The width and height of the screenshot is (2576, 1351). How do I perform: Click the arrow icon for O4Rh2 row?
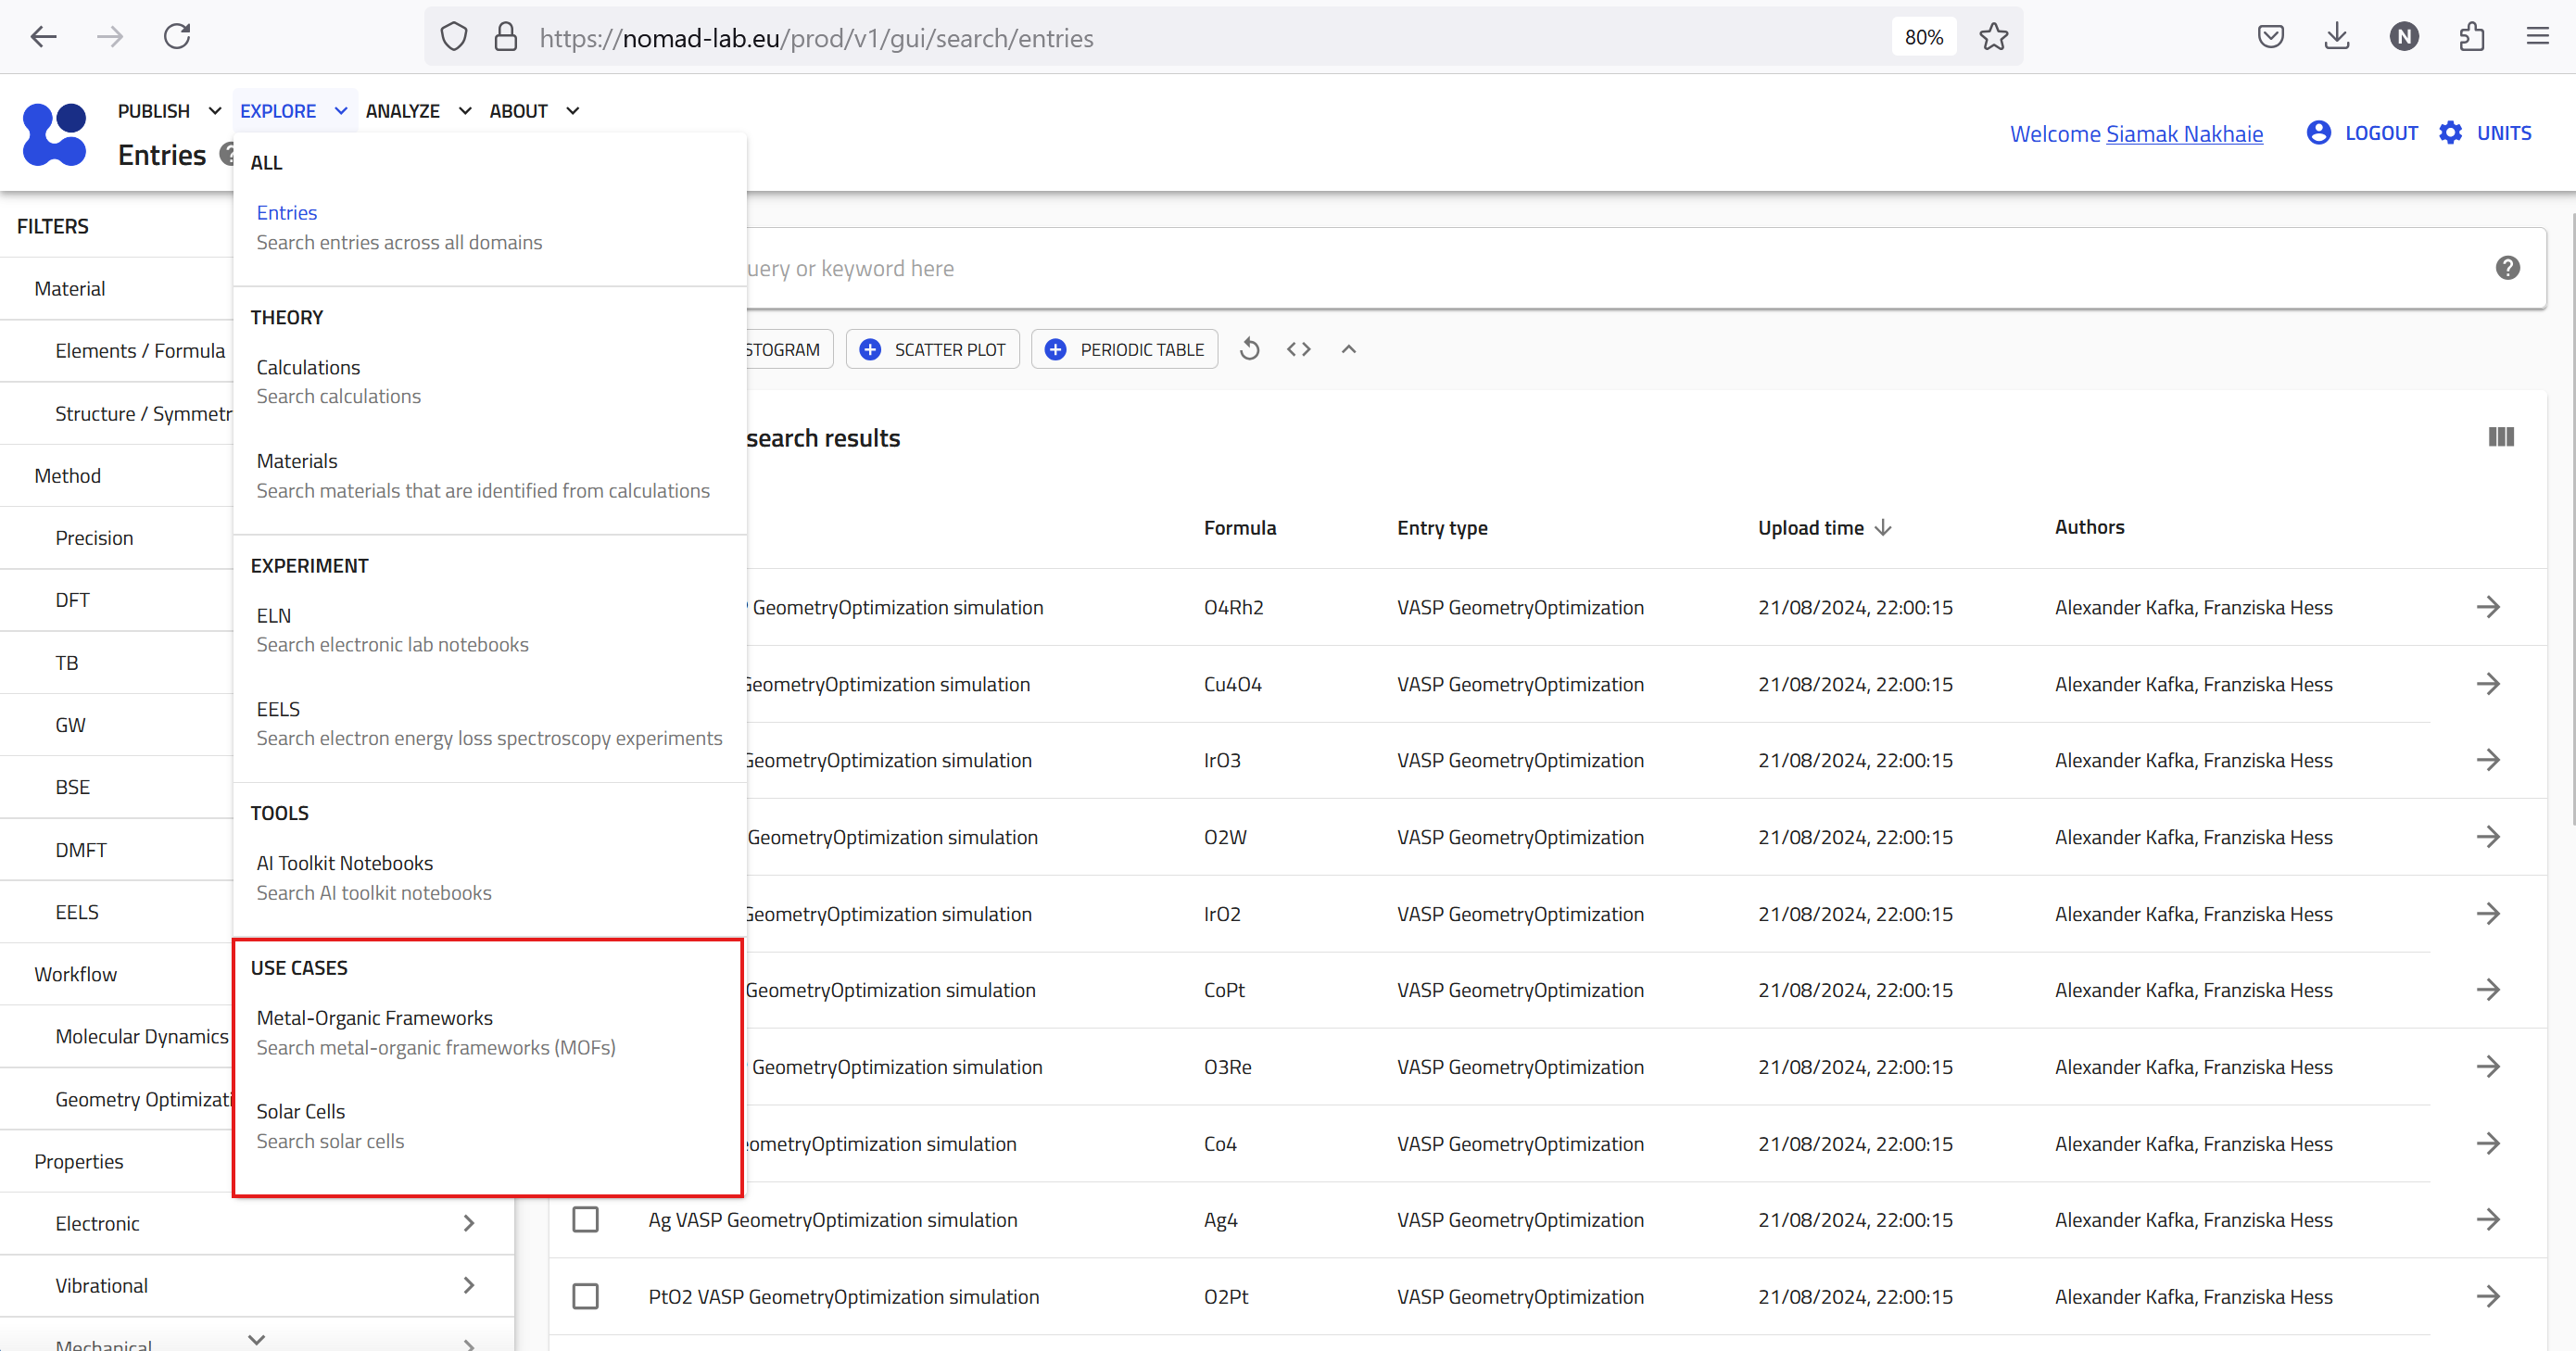click(x=2488, y=607)
